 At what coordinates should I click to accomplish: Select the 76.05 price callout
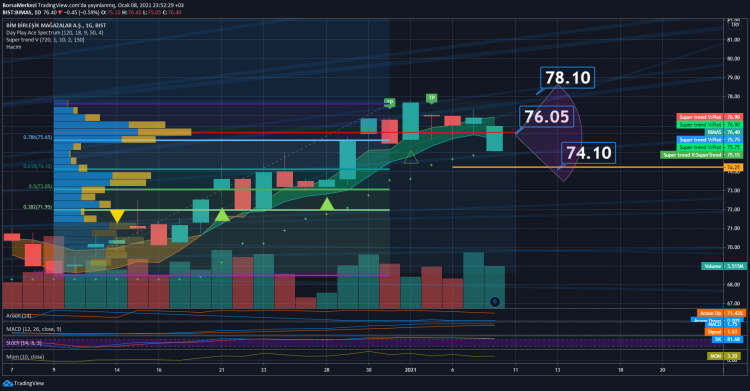pos(546,116)
